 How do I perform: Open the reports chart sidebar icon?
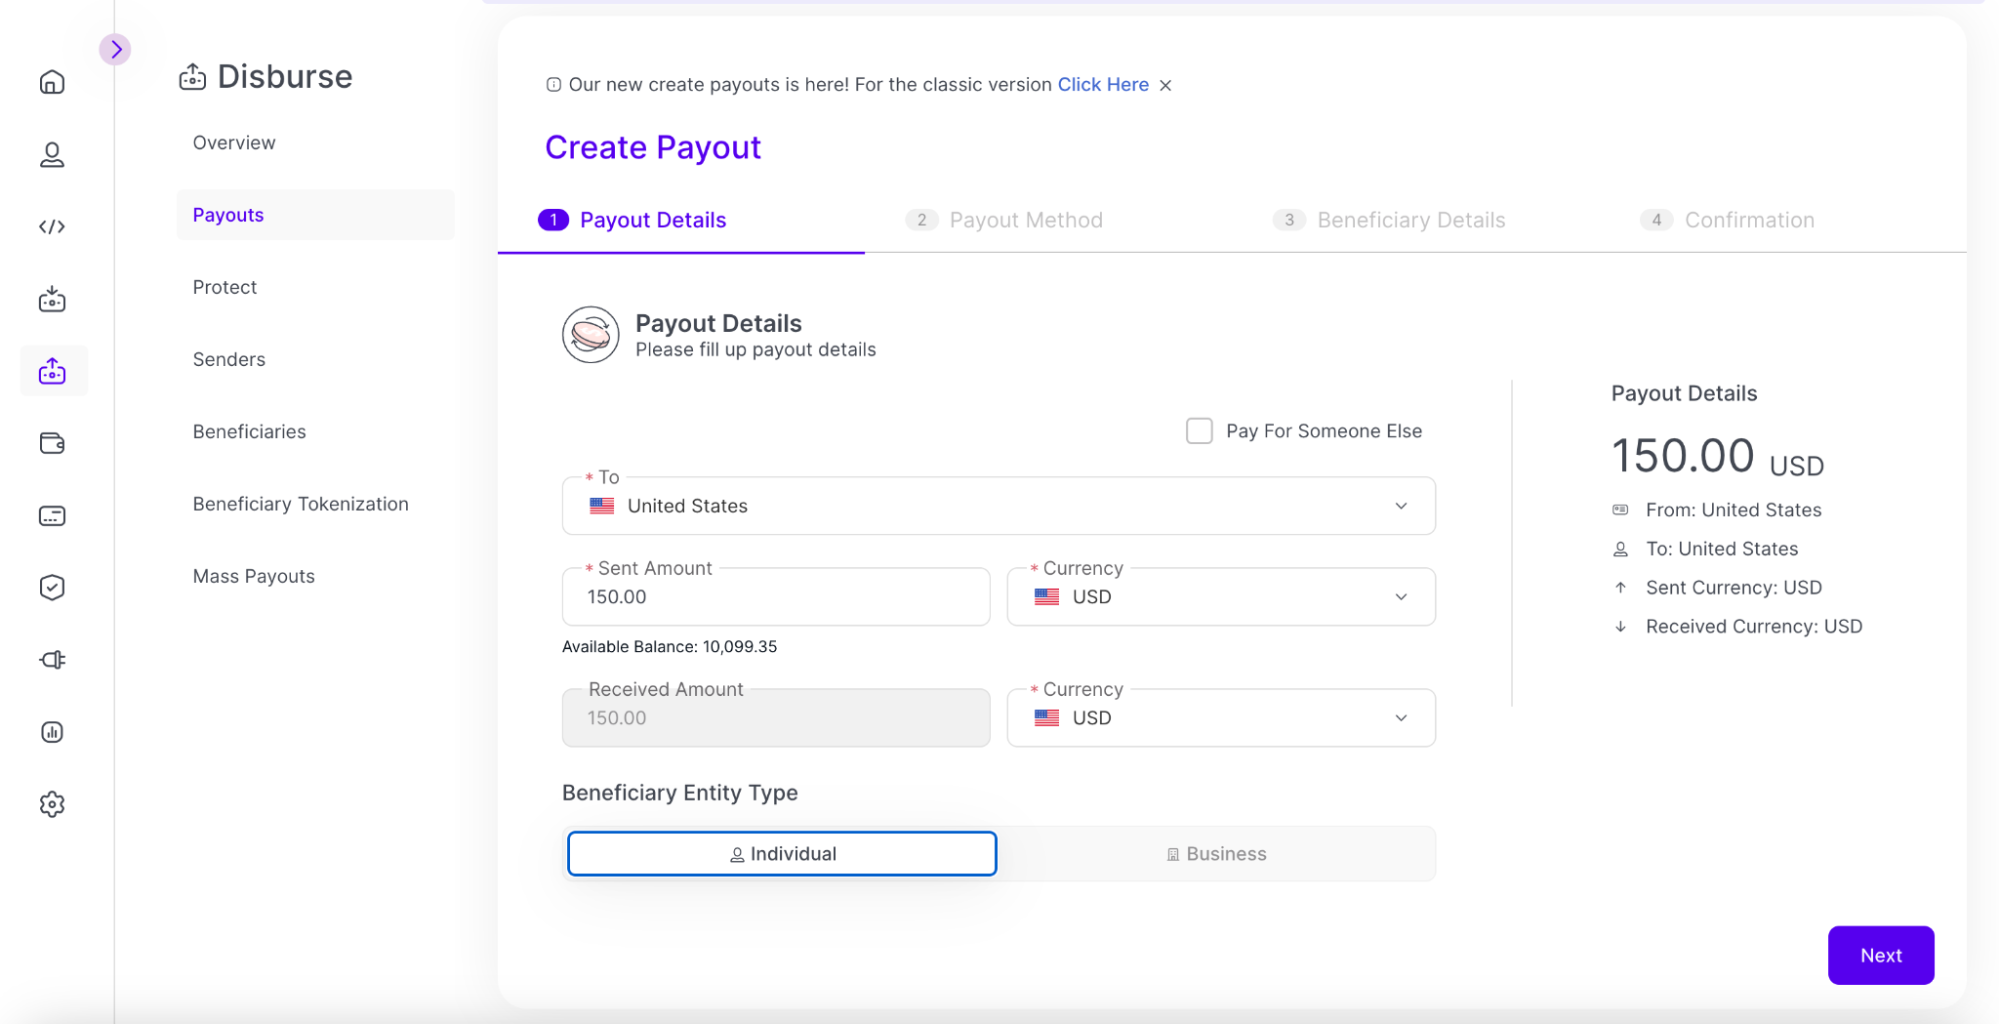[52, 732]
